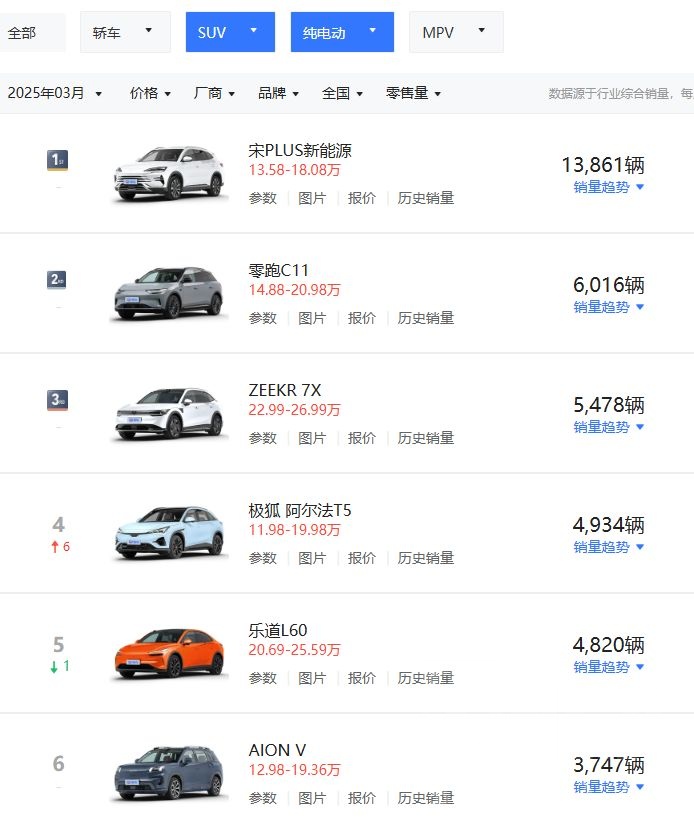The image size is (694, 829).
Task: Toggle the SUV filter
Action: tap(229, 32)
